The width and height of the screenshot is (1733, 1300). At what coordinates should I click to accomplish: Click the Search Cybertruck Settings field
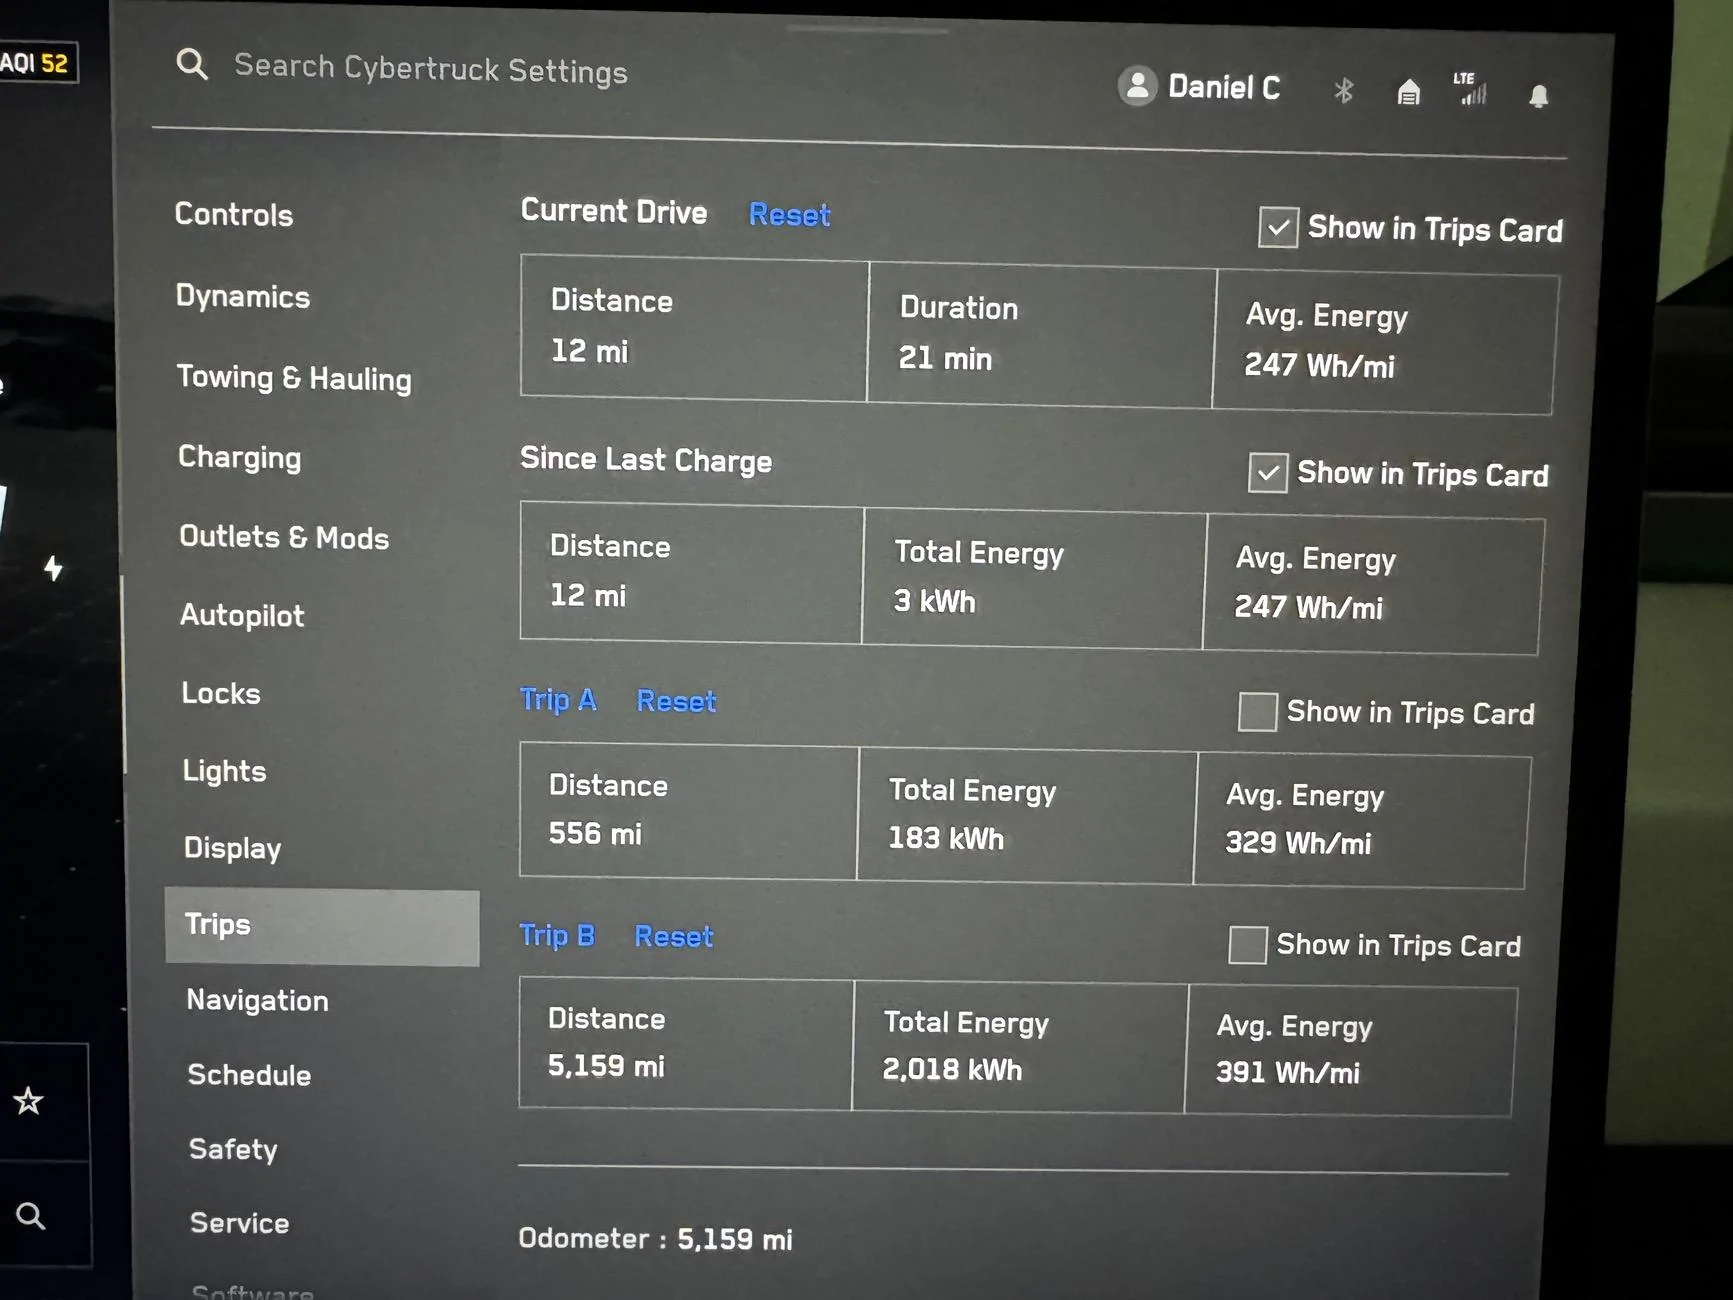pyautogui.click(x=430, y=69)
